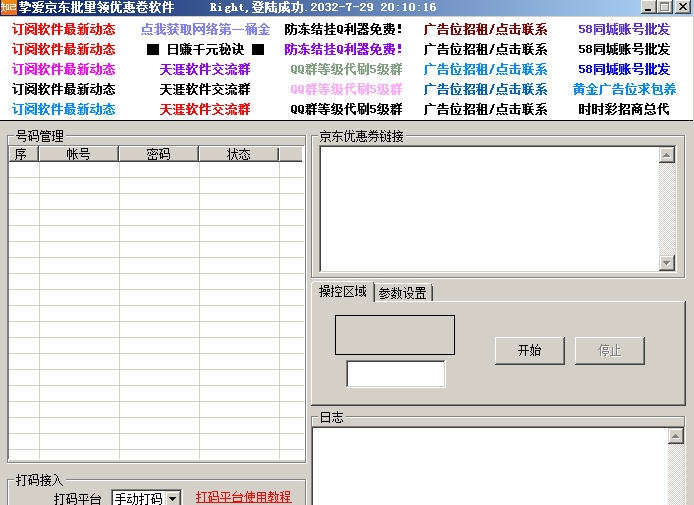Click scroll-up arrow of 京东优惠券链接 box

(x=667, y=155)
